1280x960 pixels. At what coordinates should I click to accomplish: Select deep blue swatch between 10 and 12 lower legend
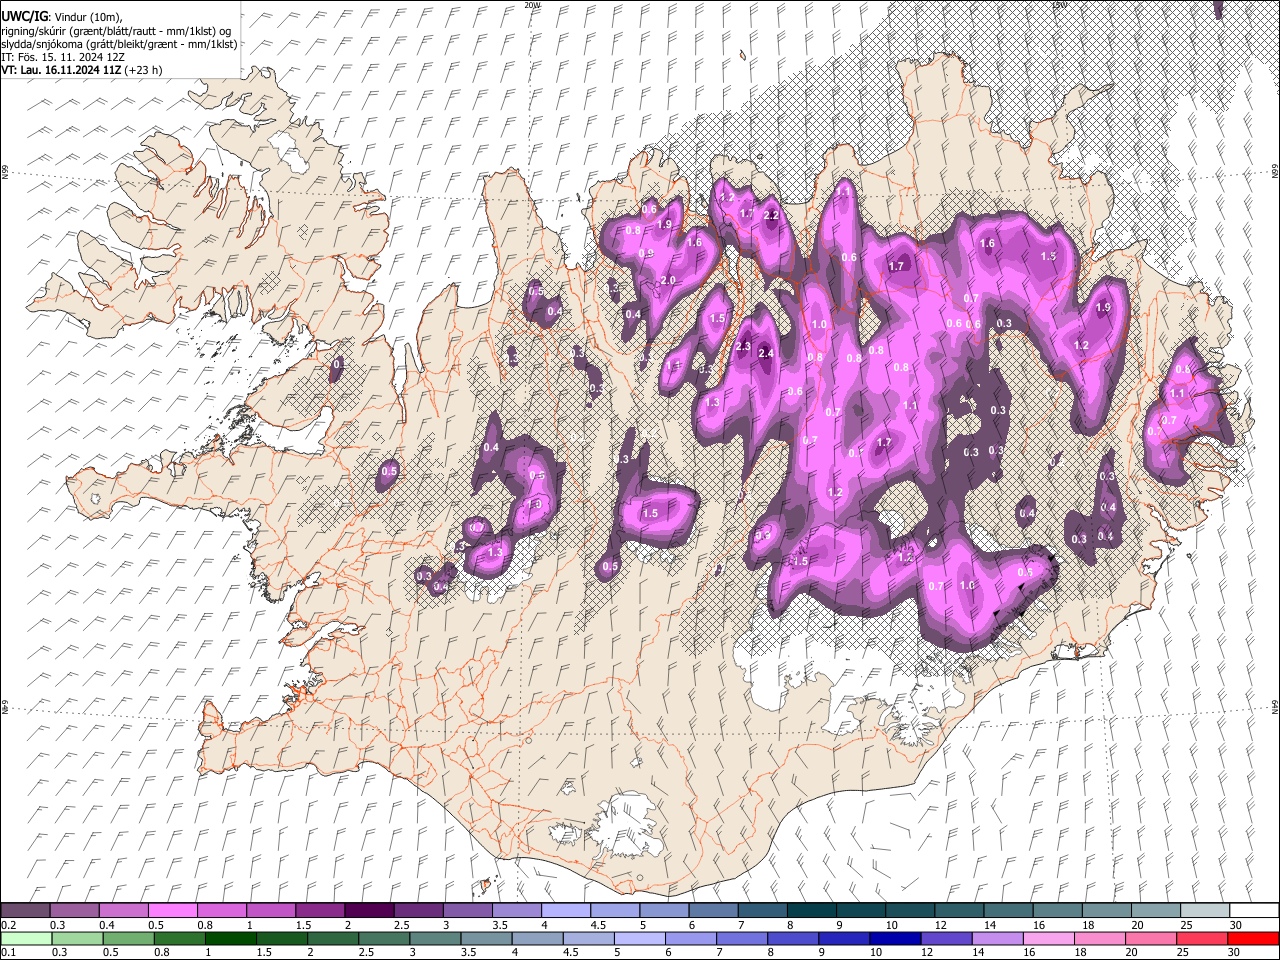[x=894, y=938]
